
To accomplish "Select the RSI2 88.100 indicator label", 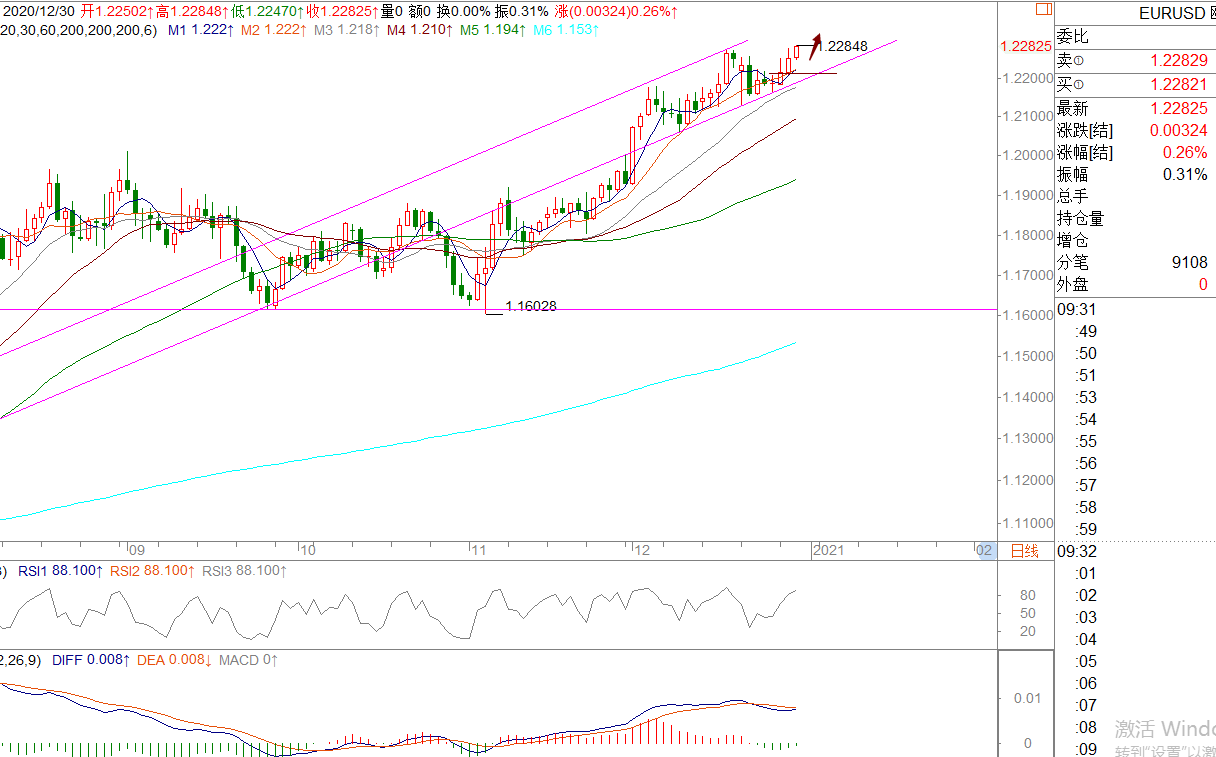I will pos(154,570).
